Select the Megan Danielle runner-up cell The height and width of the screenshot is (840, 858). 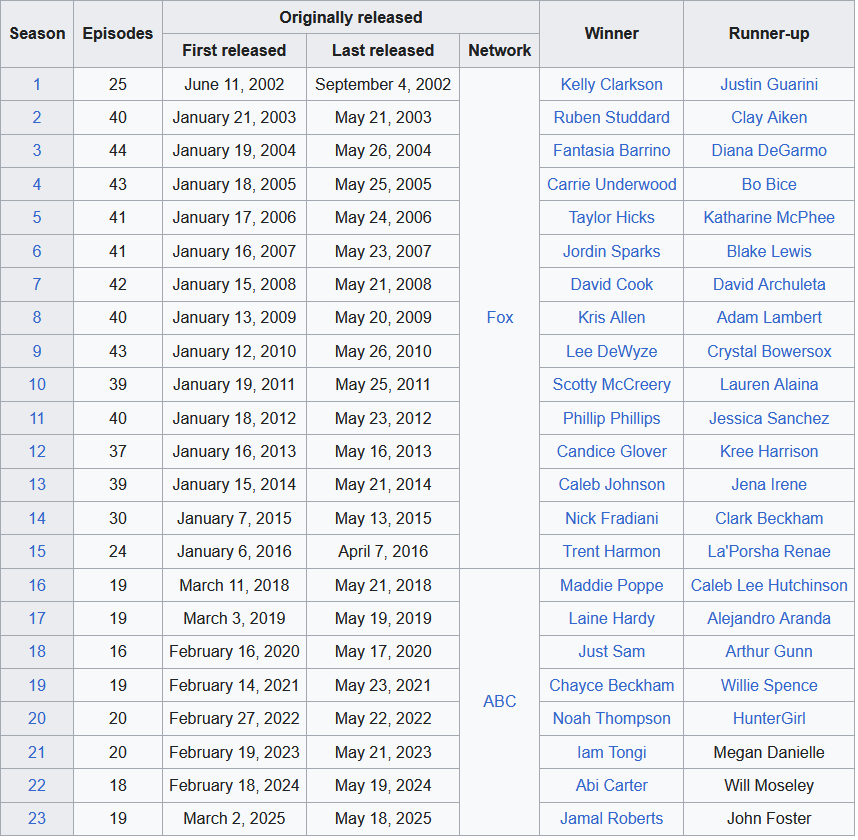[769, 752]
